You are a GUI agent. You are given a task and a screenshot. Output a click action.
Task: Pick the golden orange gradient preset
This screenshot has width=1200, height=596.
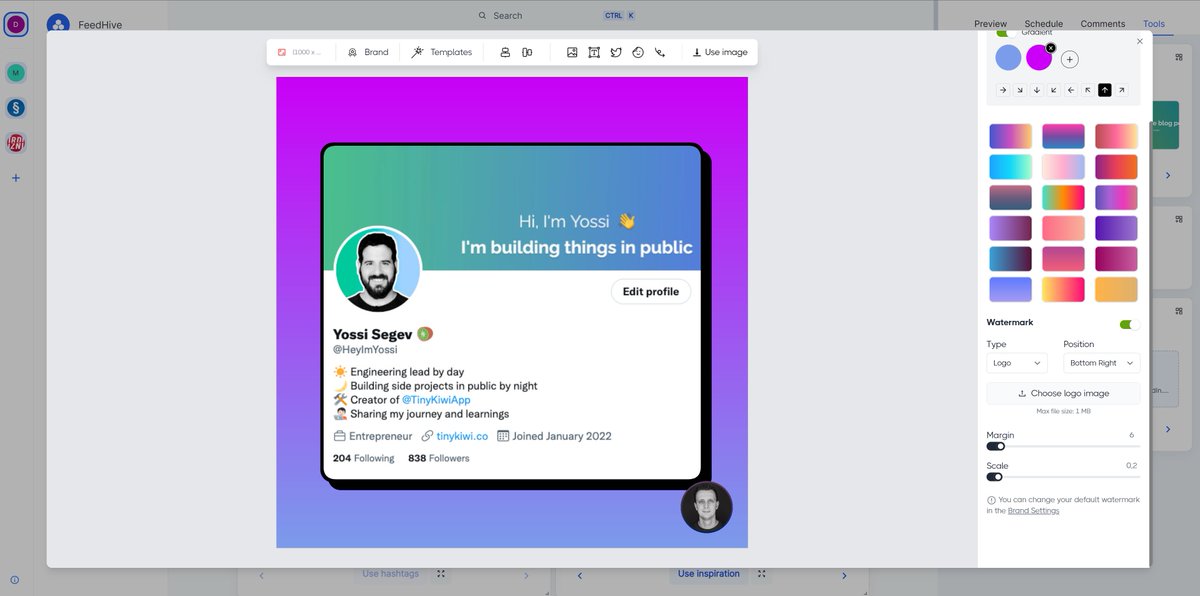pos(1116,290)
